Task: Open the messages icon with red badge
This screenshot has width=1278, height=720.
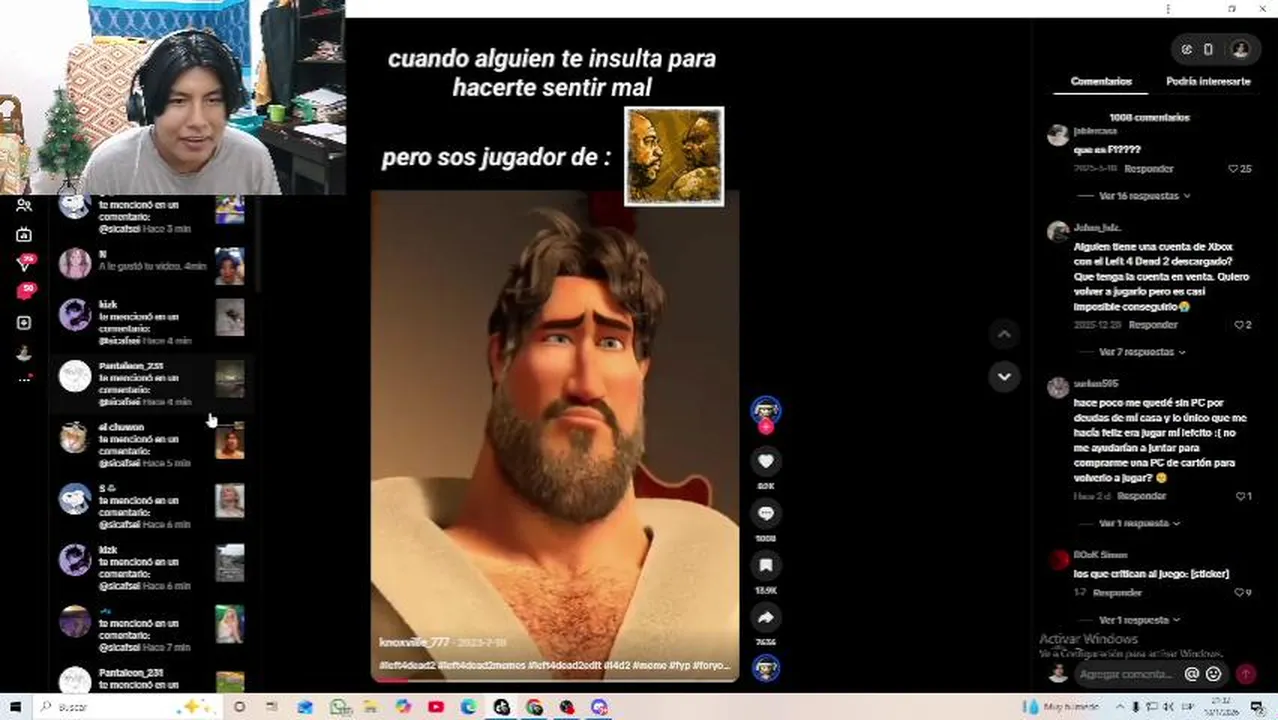Action: click(24, 263)
